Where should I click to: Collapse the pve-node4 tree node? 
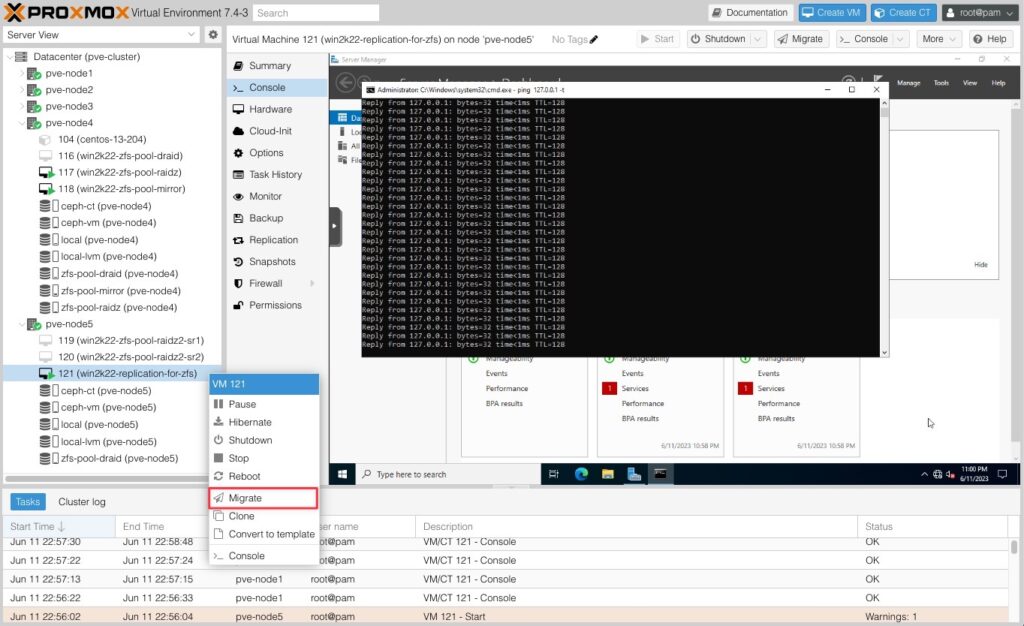tap(22, 123)
